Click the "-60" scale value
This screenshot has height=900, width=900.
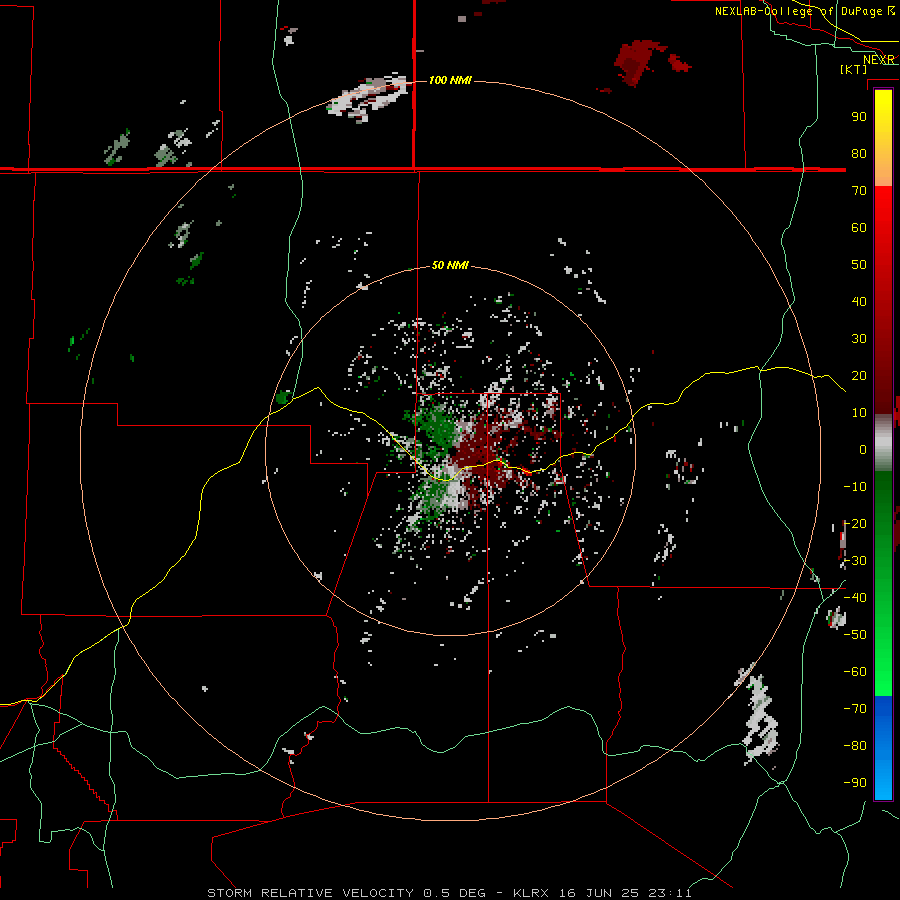tap(855, 672)
